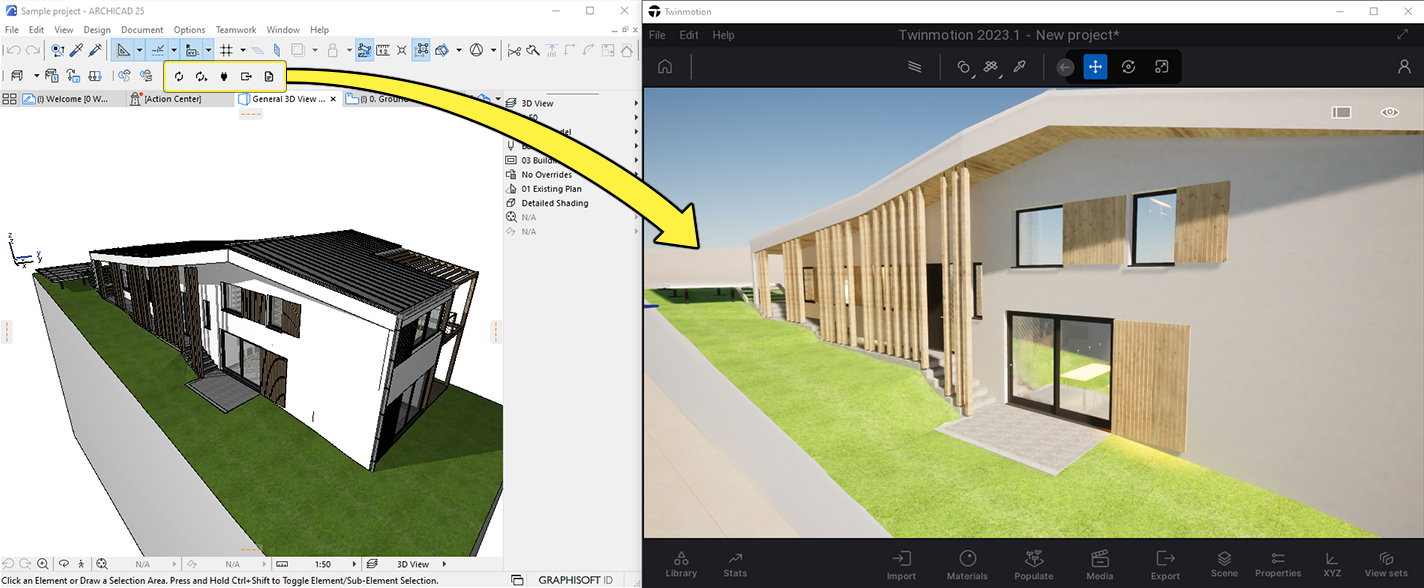Select the Scale gizmo tool
The width and height of the screenshot is (1424, 588).
click(x=1161, y=67)
